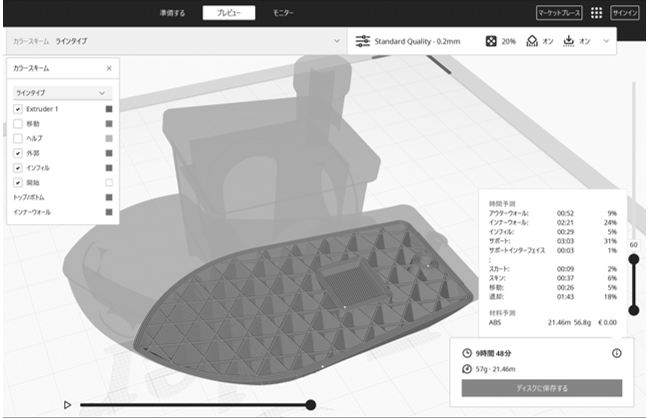The width and height of the screenshot is (649, 419).
Task: Click the インナーウォール time value 02:21
Action: coord(565,222)
